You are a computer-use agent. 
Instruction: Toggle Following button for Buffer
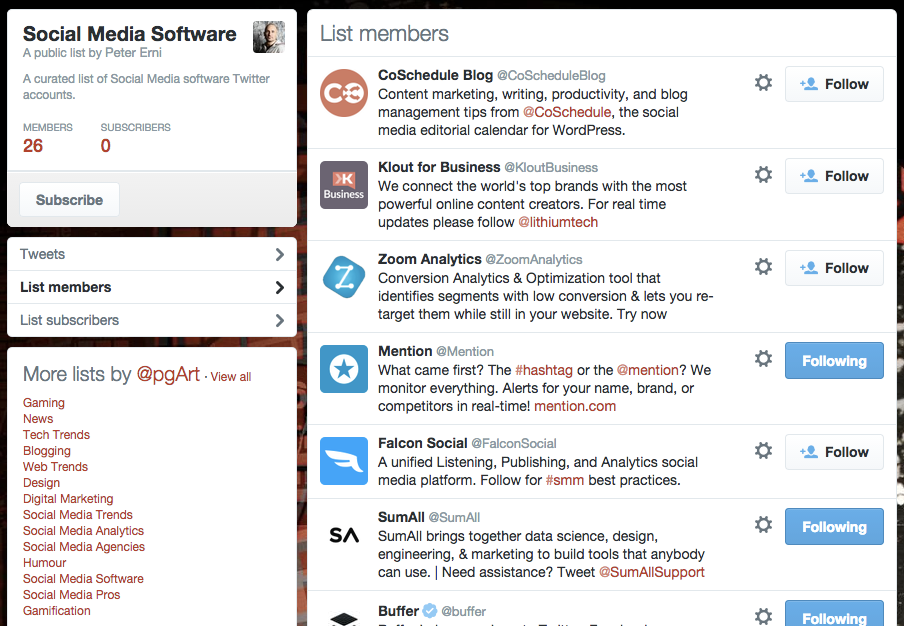click(834, 614)
